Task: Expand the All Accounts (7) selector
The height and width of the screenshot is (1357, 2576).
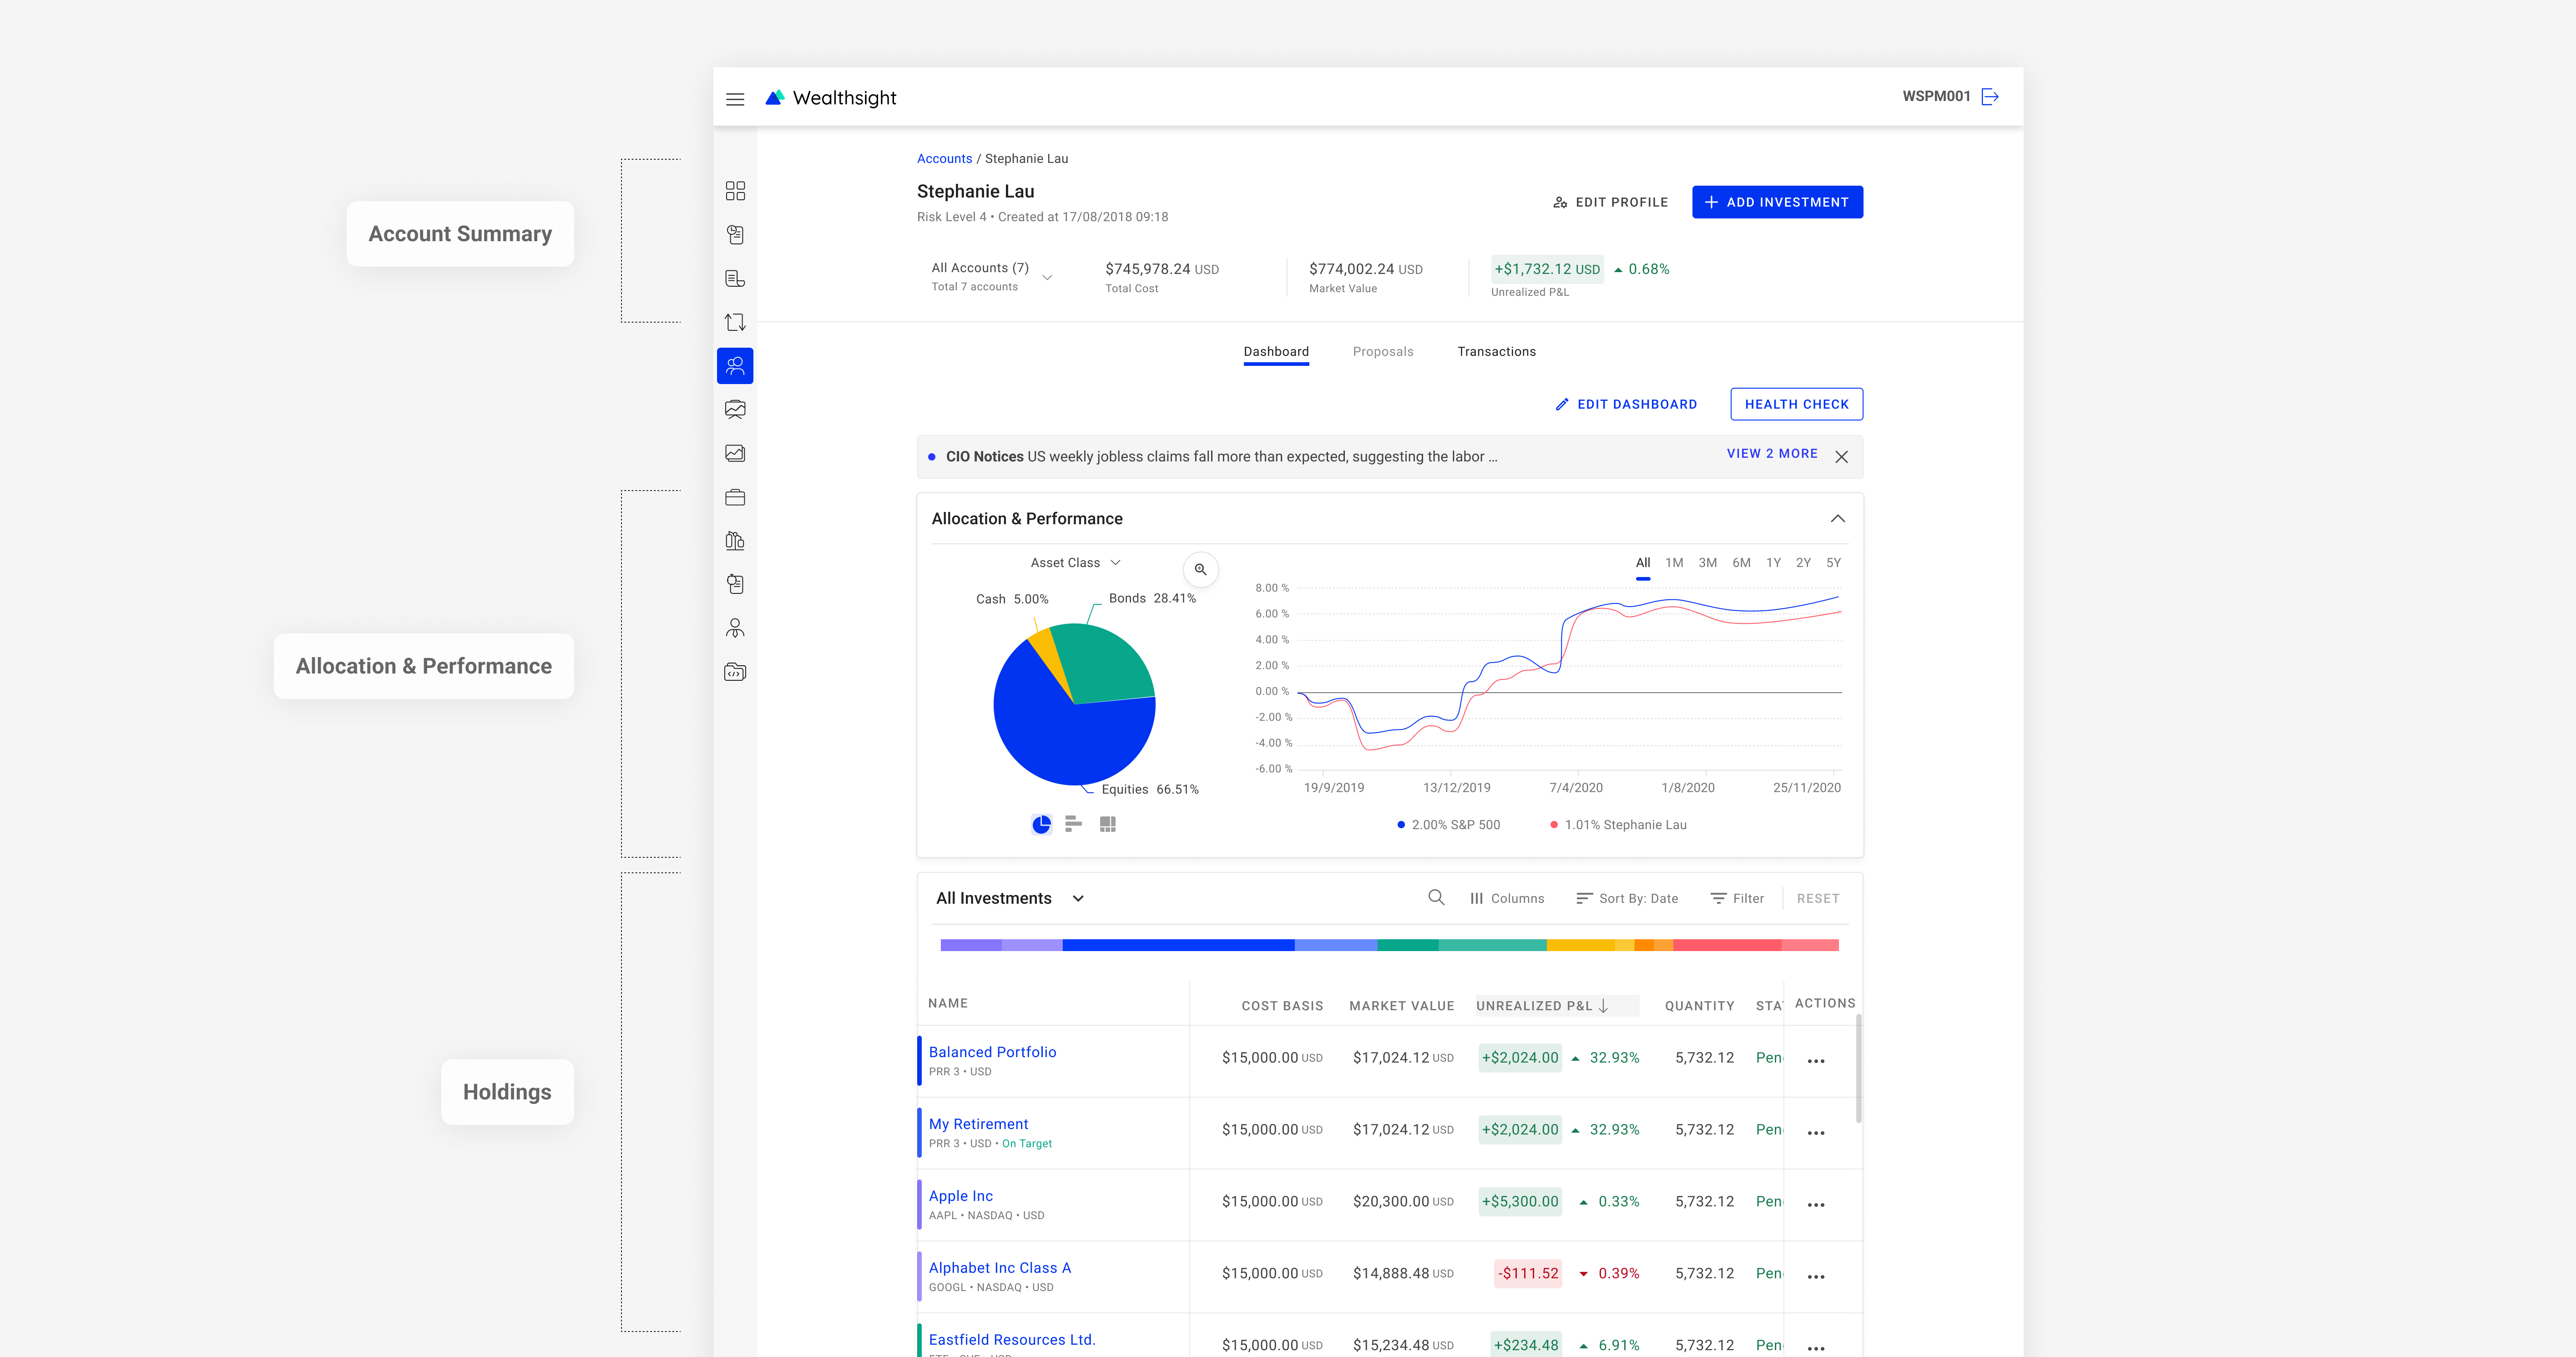Action: (x=992, y=277)
